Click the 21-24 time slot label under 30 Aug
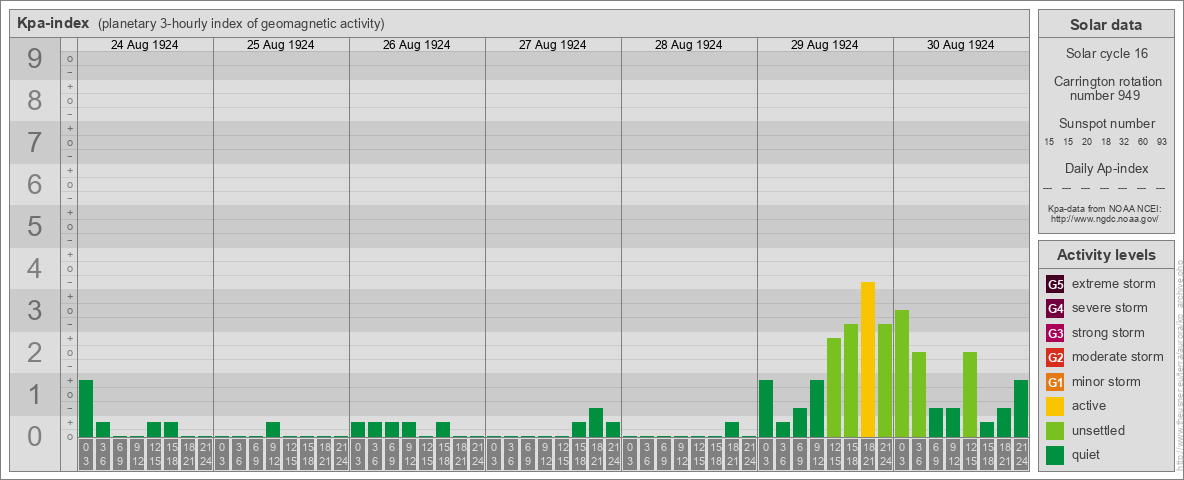The image size is (1184, 480). pos(1021,454)
